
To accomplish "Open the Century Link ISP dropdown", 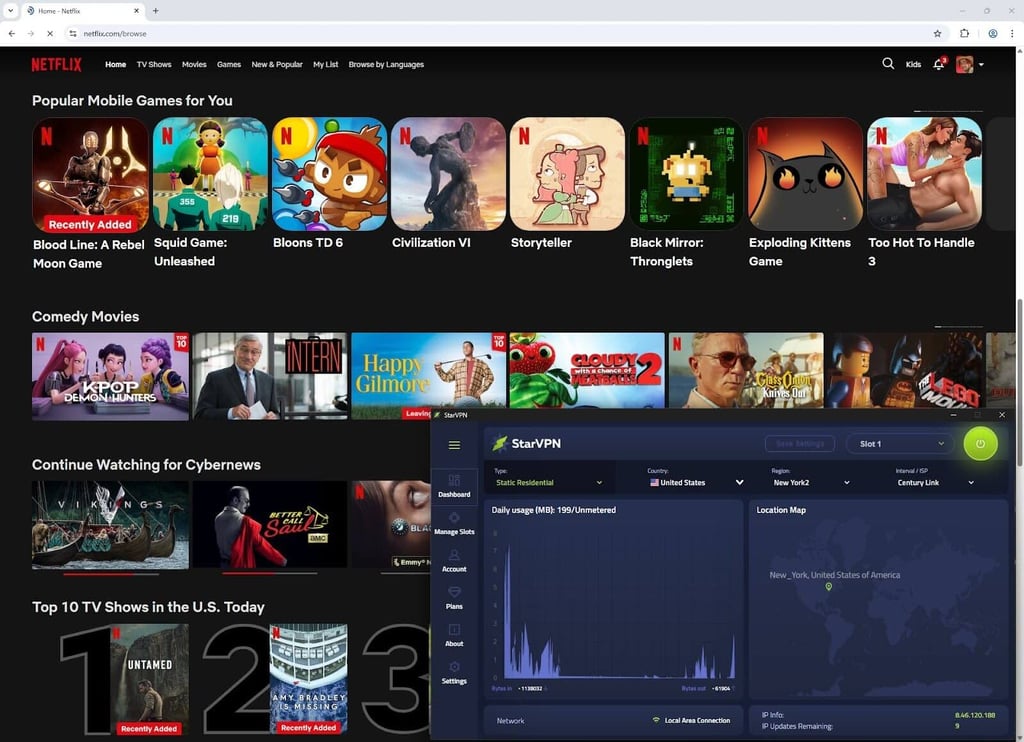I will [935, 483].
